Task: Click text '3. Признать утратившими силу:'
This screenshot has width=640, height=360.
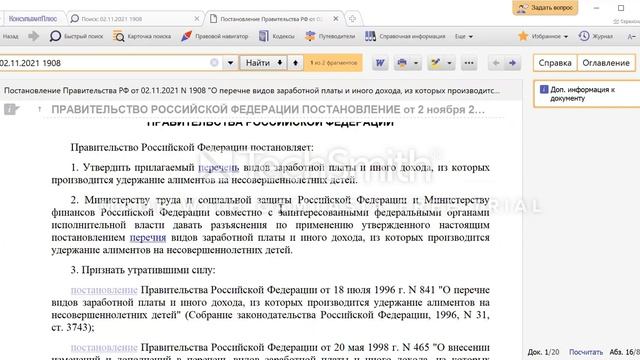Action: pos(143,270)
